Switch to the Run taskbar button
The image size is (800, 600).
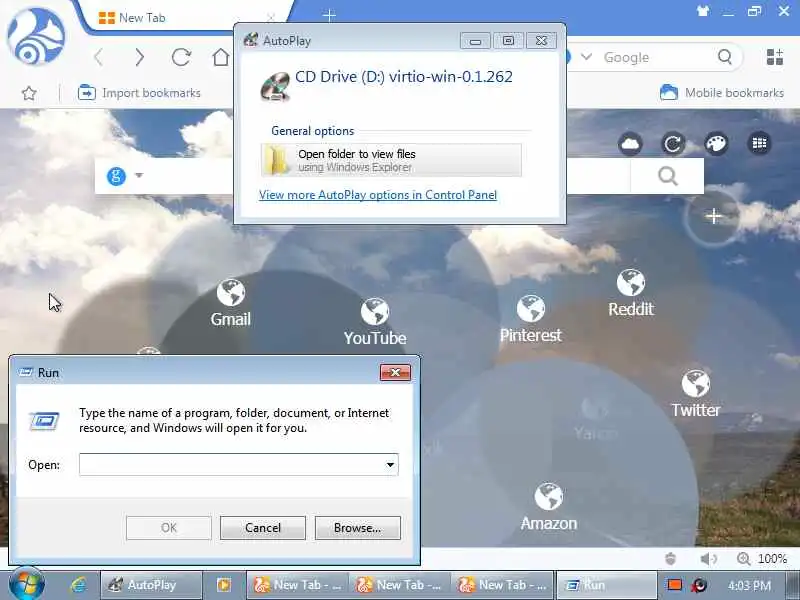[605, 585]
